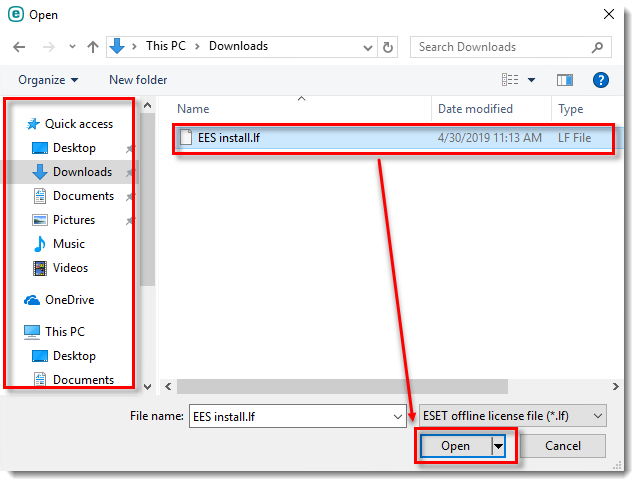The height and width of the screenshot is (486, 639).
Task: Select Quick access in the navigation pane
Action: (x=79, y=124)
